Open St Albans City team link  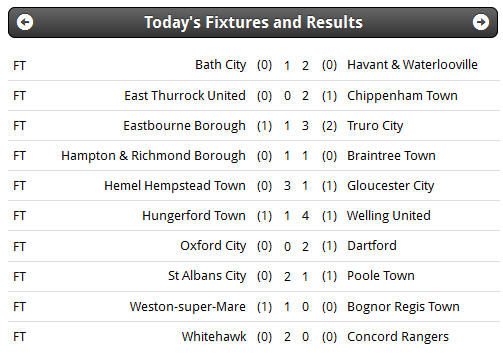(x=207, y=276)
